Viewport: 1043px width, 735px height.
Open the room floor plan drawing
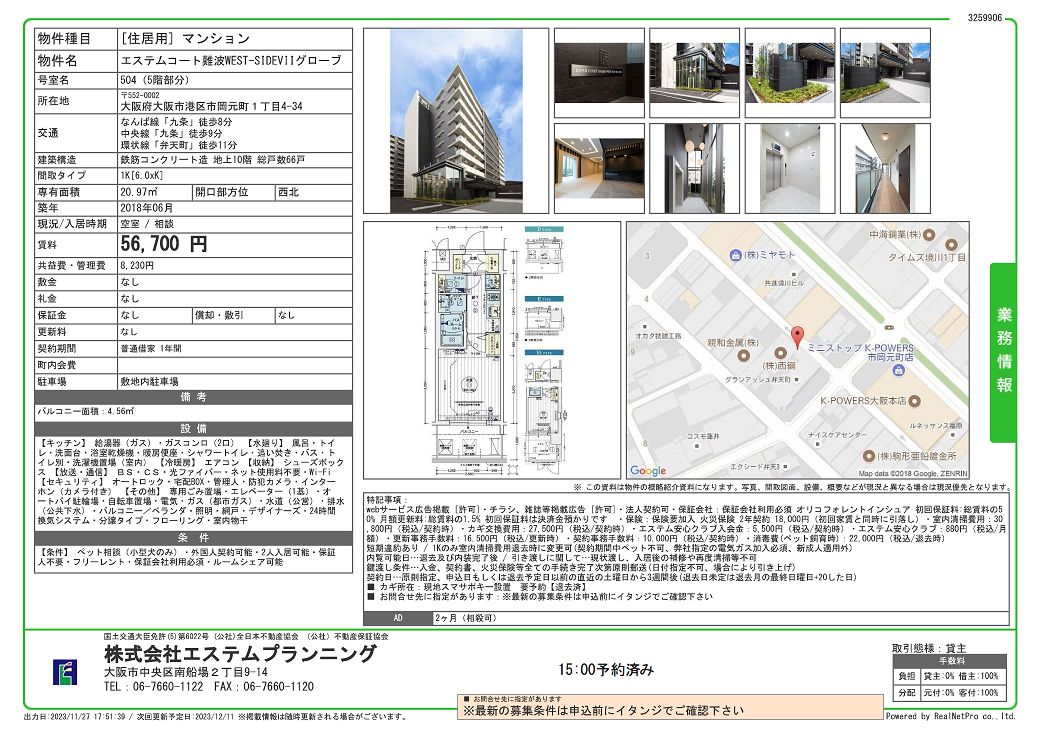pyautogui.click(x=469, y=351)
